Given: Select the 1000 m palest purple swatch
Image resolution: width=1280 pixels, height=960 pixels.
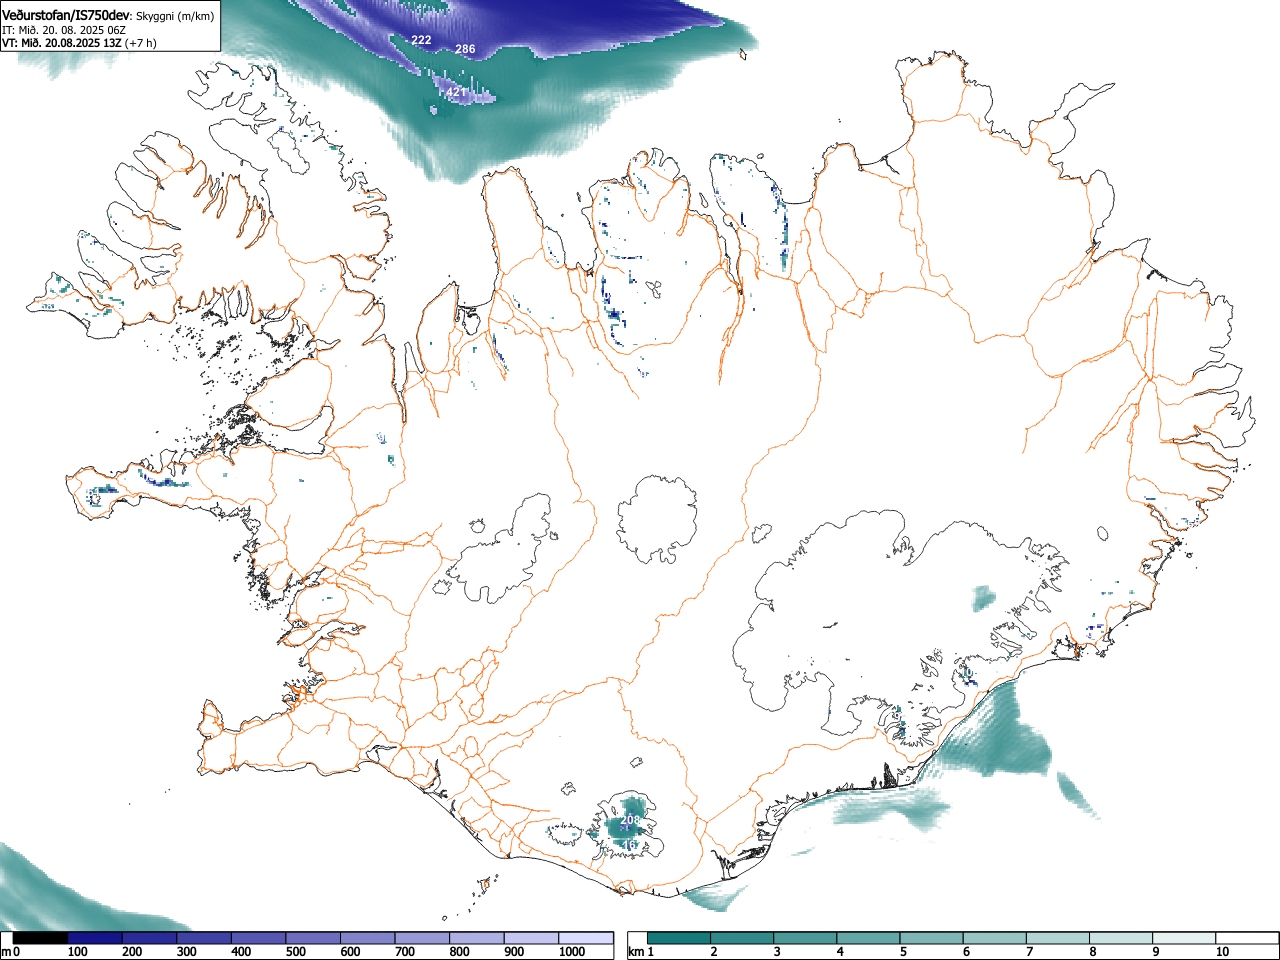Looking at the screenshot, I should (586, 938).
